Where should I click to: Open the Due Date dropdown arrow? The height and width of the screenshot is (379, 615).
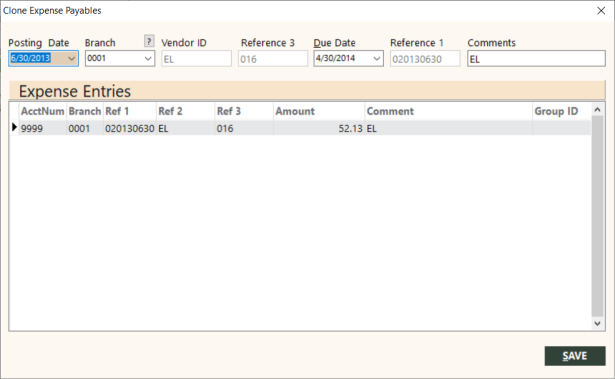point(377,58)
